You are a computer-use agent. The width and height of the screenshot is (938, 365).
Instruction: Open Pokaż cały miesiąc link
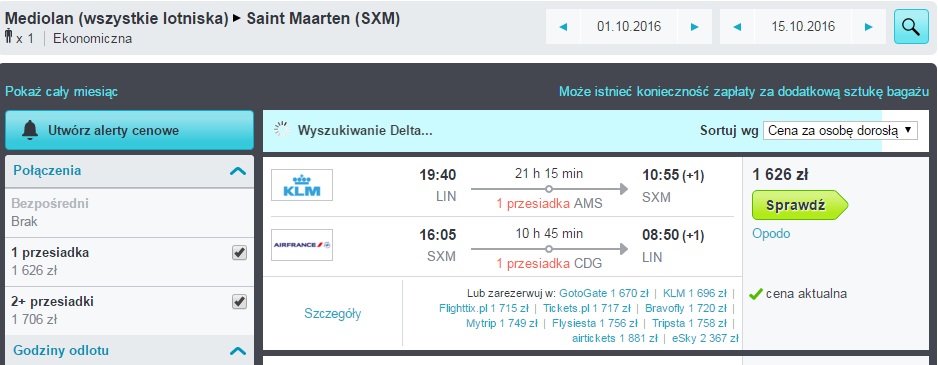[62, 92]
